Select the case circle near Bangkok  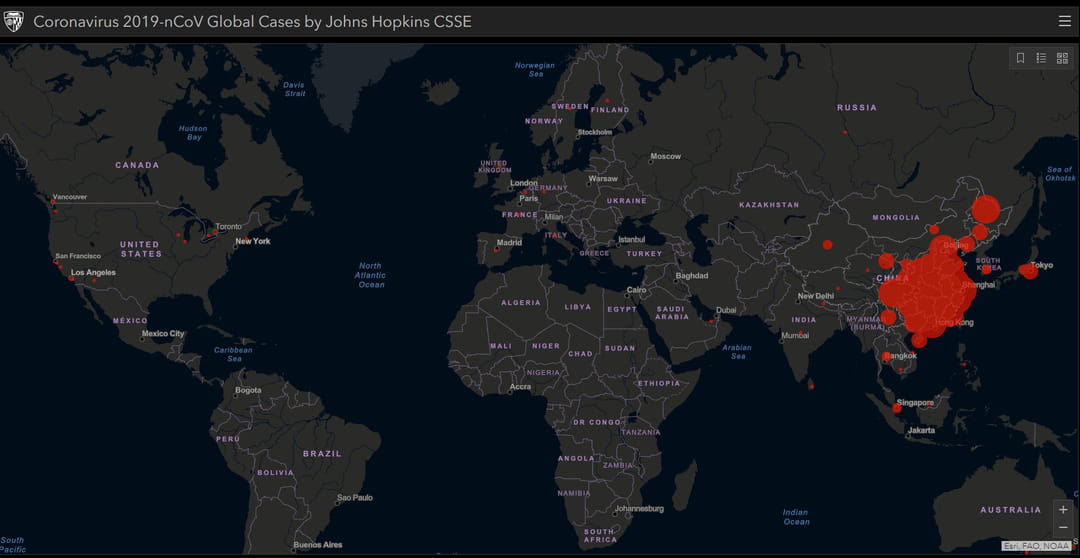click(x=886, y=357)
